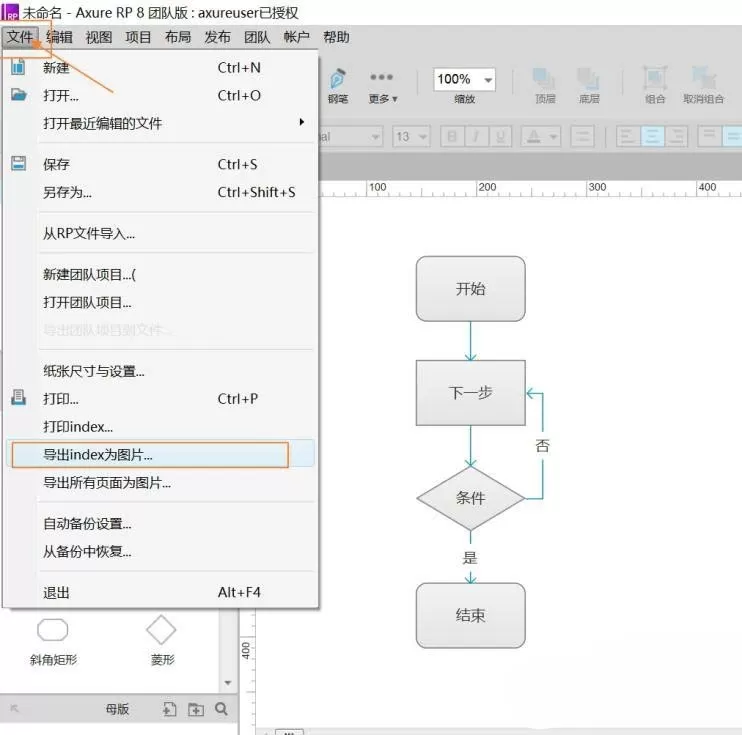Toggle underline text formatting button
This screenshot has height=735, width=742.
click(x=500, y=137)
